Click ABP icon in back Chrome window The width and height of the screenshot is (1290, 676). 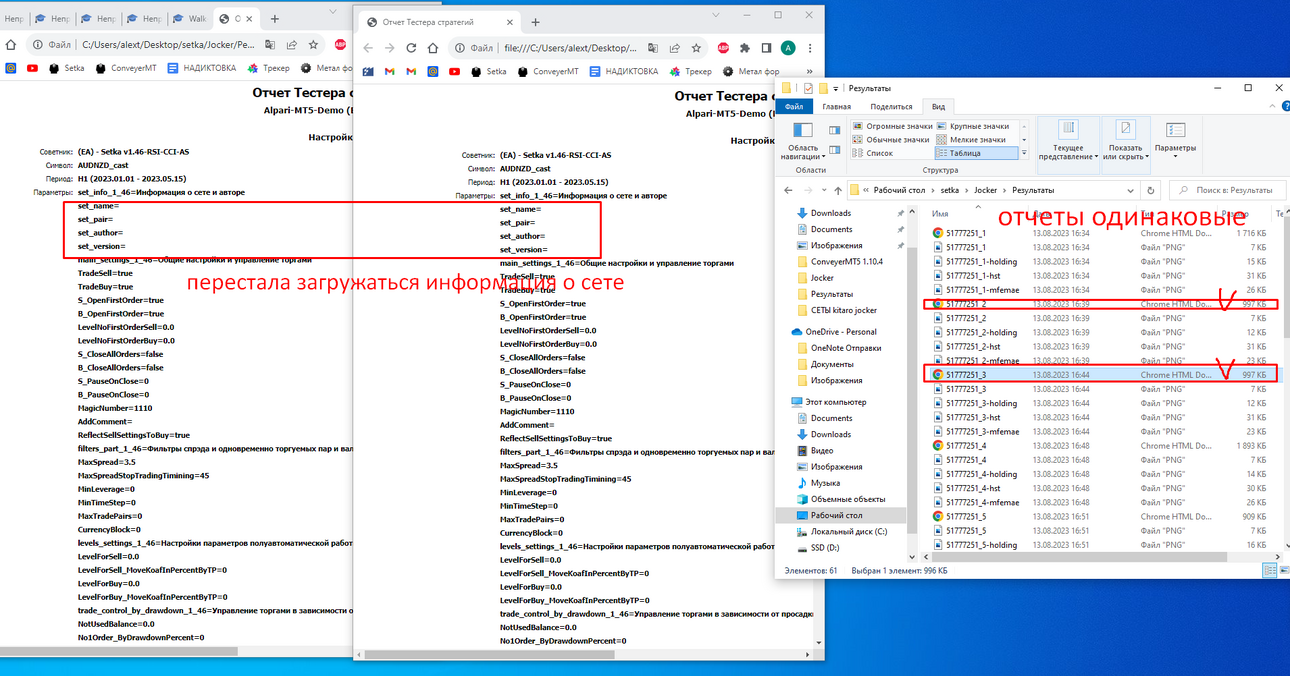pyautogui.click(x=340, y=44)
